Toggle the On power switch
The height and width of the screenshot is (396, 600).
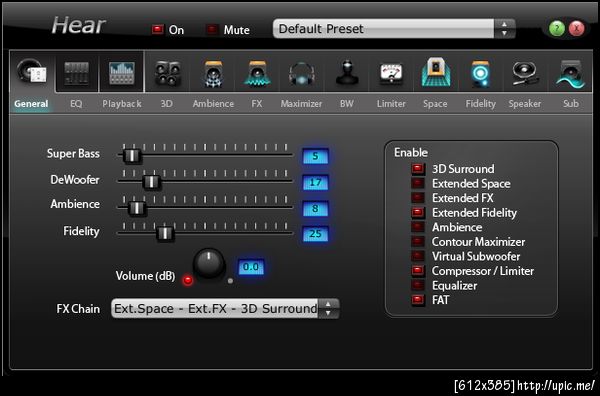157,29
